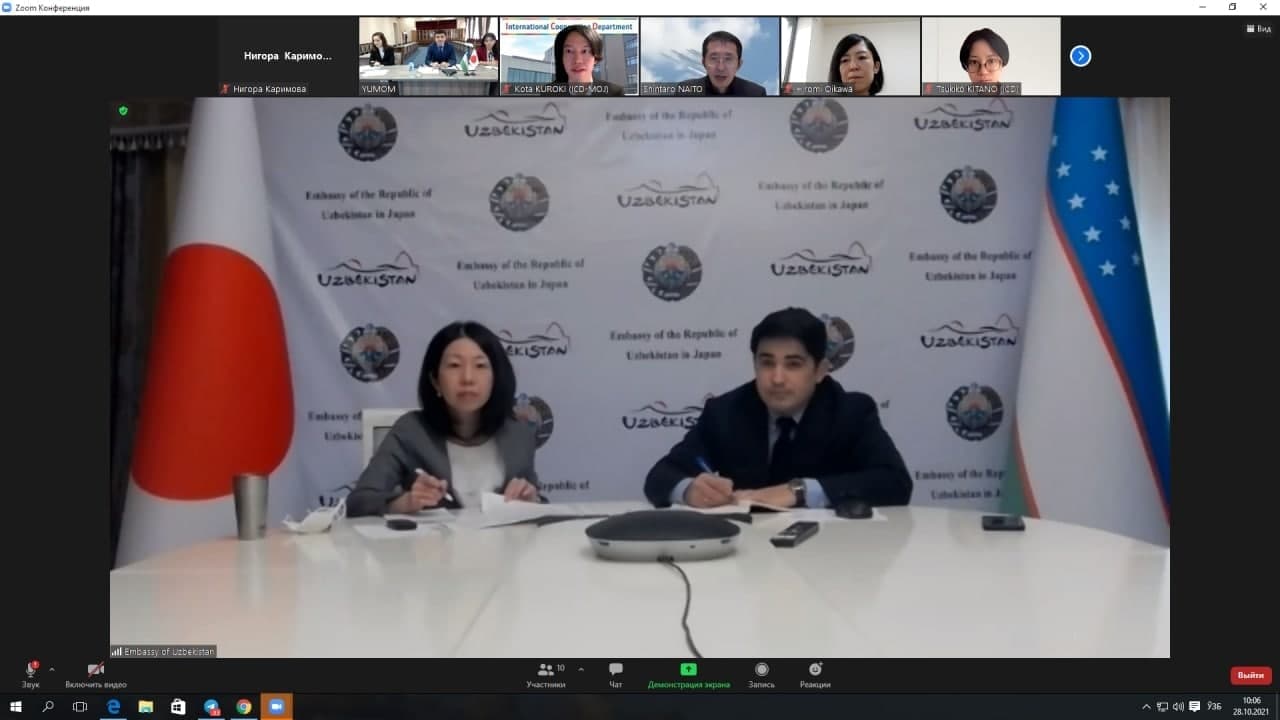
Task: Open Windows search from taskbar
Action: coord(48,707)
